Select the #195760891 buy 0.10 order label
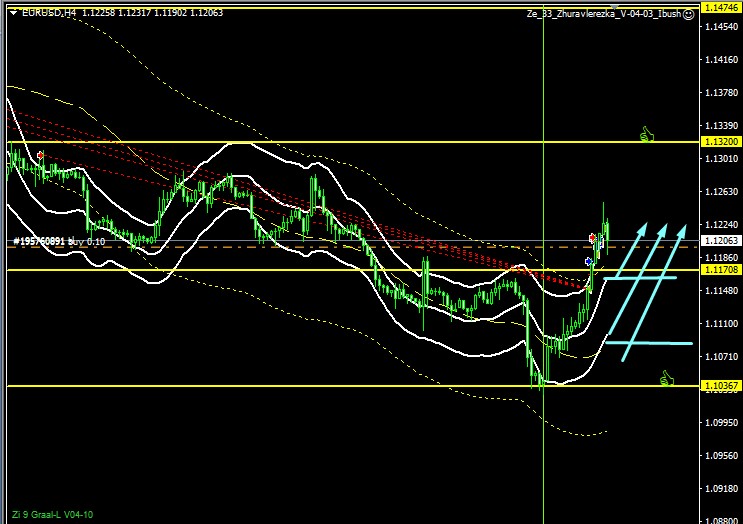 tap(58, 241)
